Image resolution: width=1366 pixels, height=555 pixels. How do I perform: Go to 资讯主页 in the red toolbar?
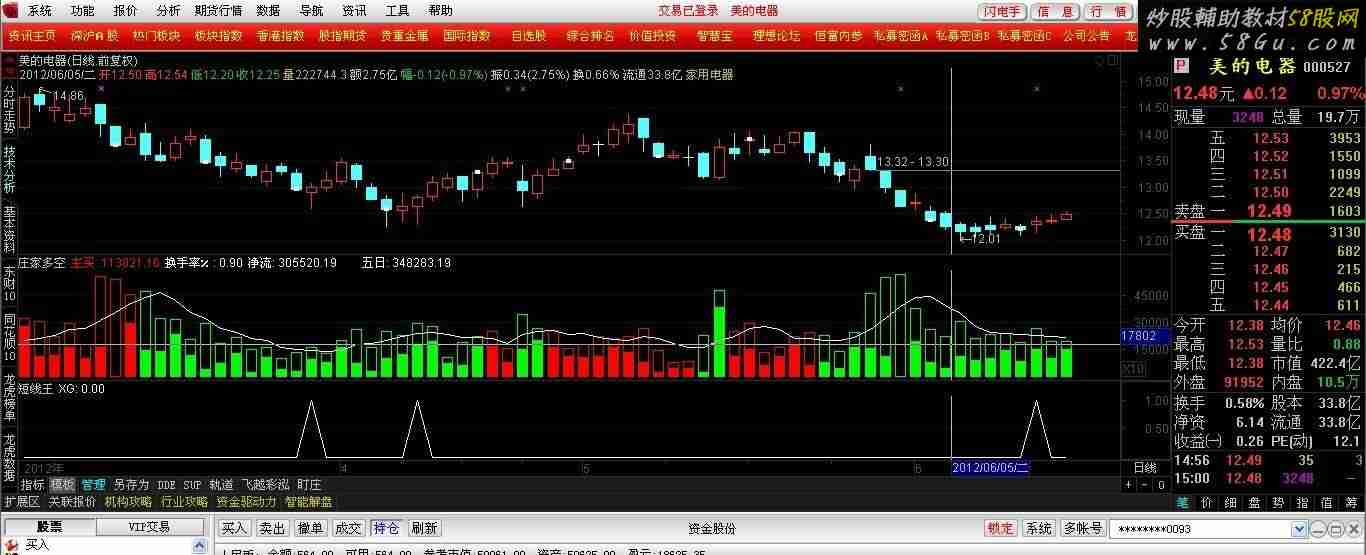click(x=32, y=35)
